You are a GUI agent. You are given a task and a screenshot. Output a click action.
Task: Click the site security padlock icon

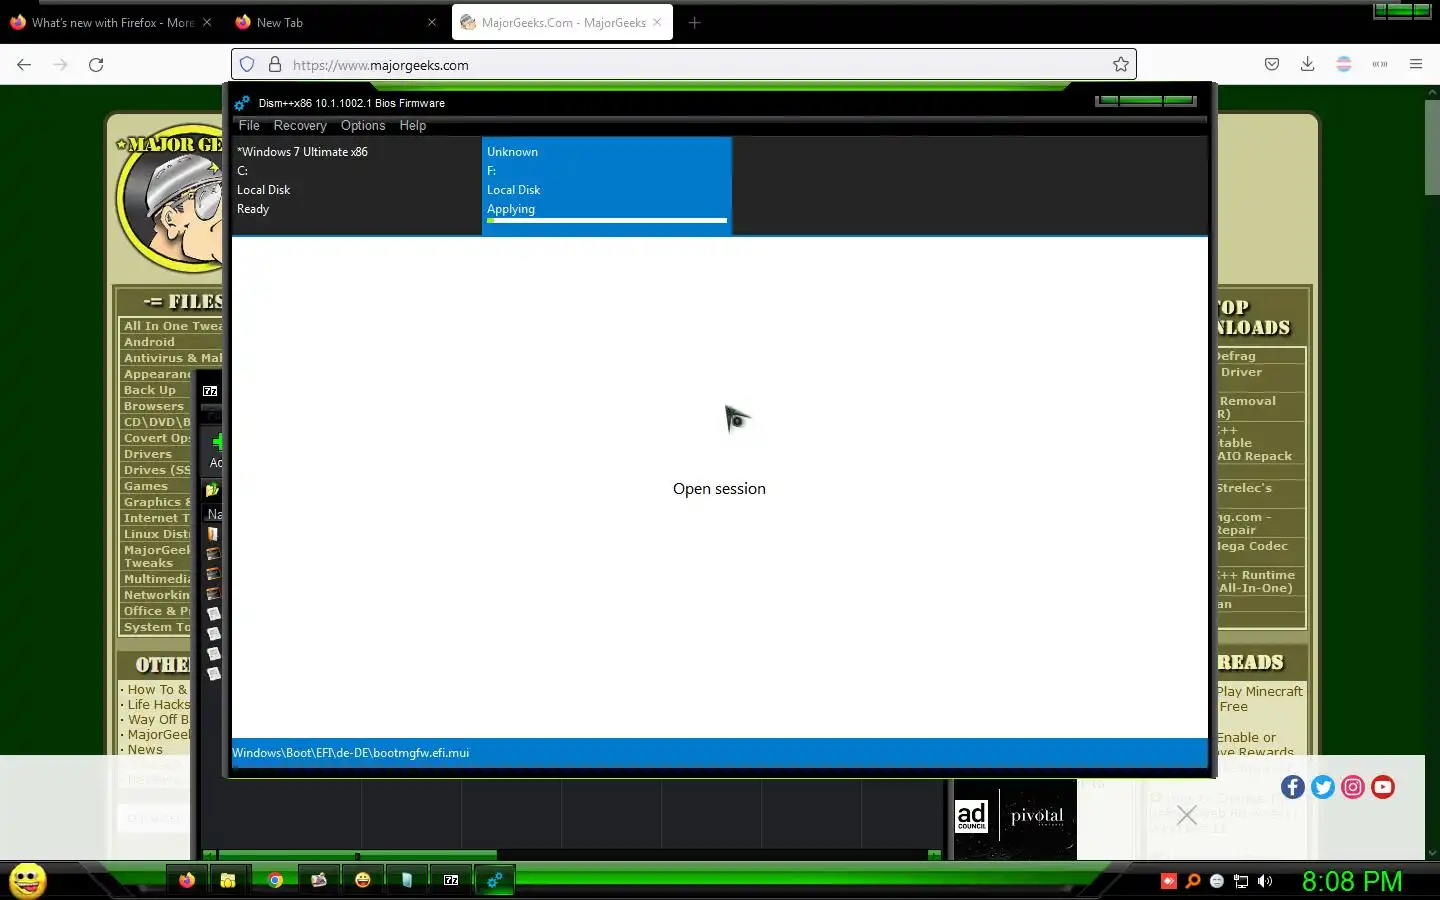(x=275, y=64)
